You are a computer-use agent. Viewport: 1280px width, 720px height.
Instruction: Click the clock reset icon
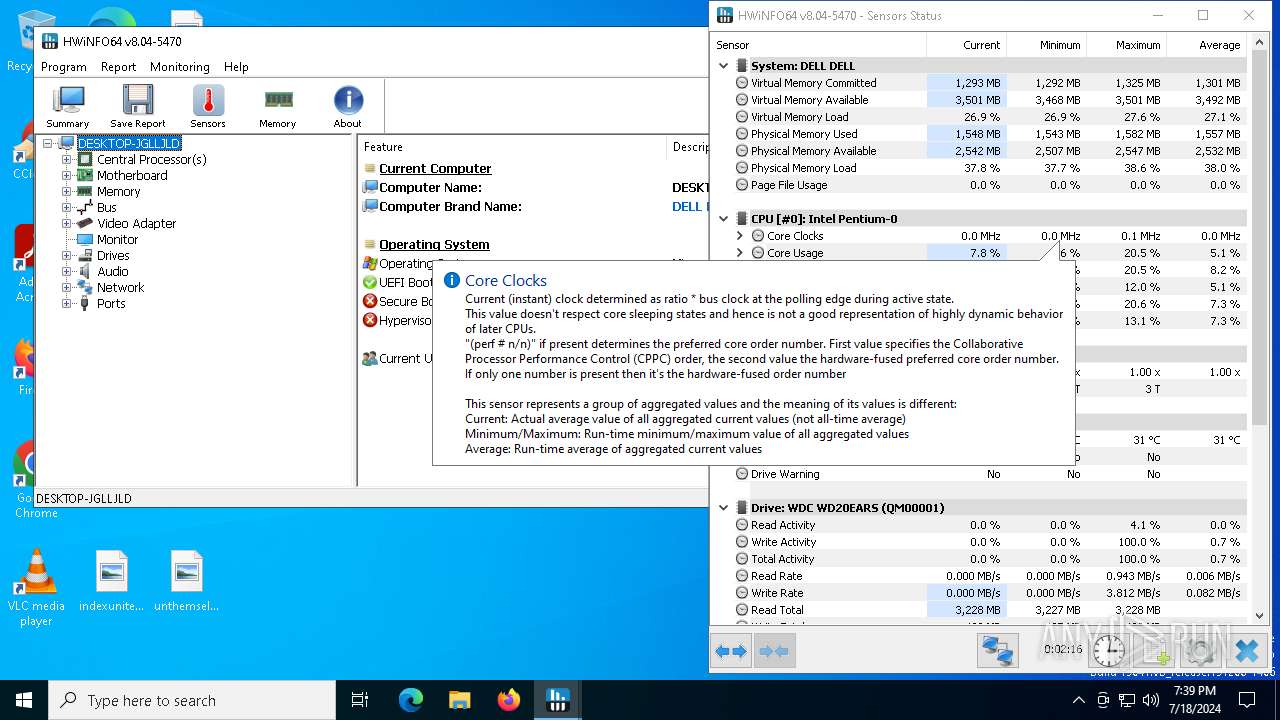[1108, 651]
